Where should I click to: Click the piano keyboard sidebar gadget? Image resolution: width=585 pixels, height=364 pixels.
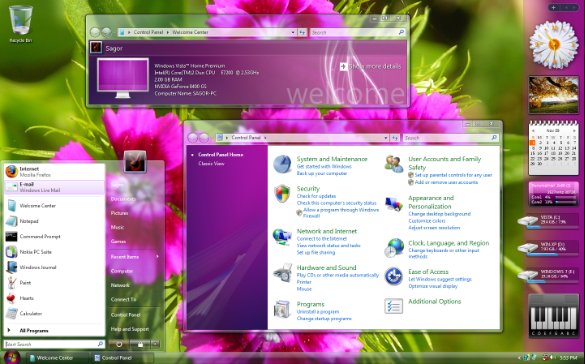click(x=553, y=316)
